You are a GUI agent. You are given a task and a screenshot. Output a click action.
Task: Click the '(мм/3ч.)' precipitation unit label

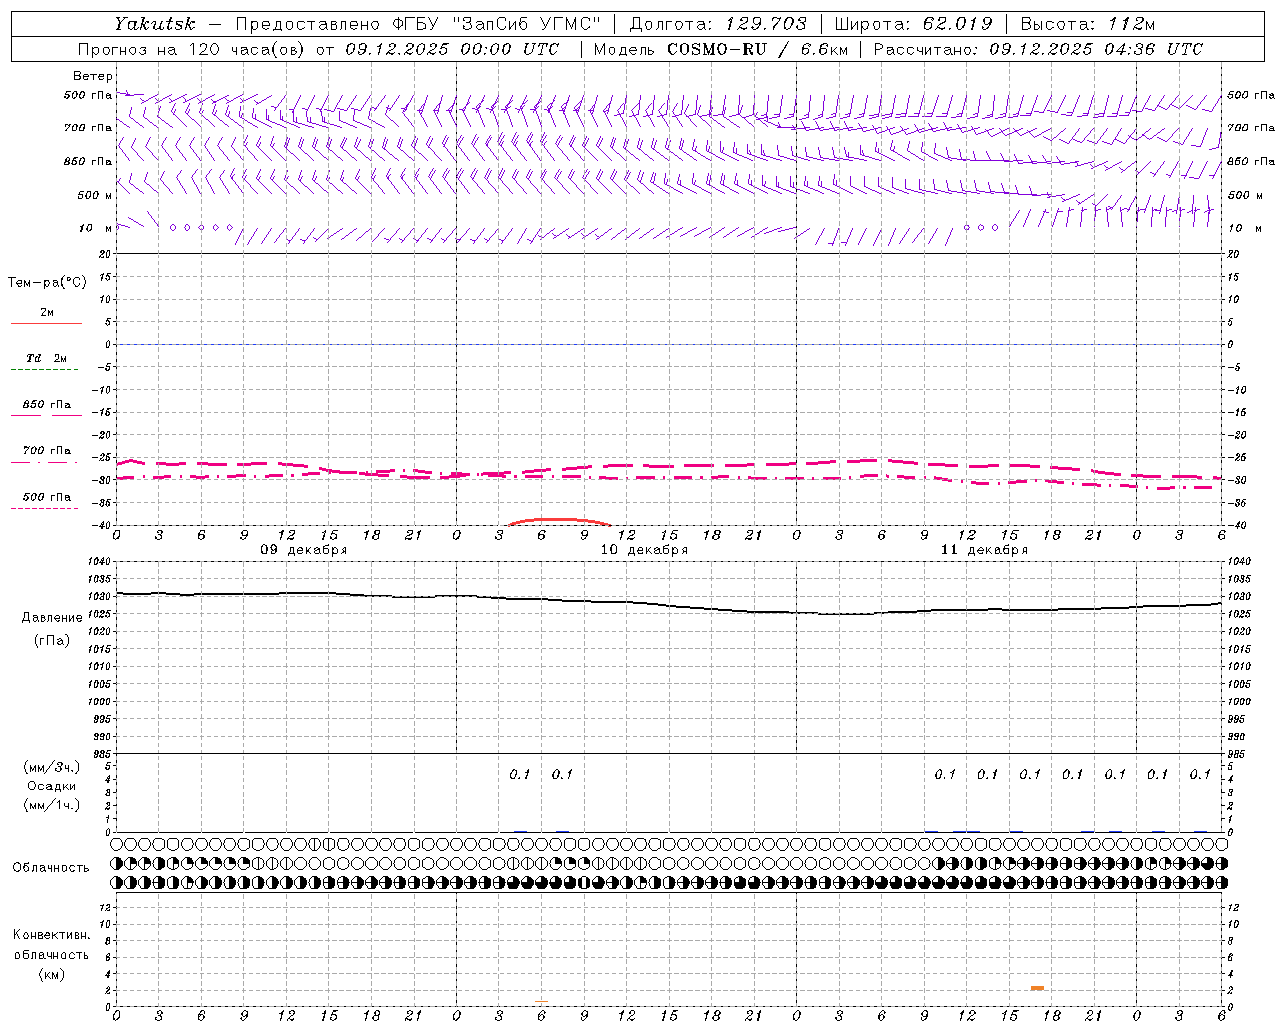click(x=52, y=768)
